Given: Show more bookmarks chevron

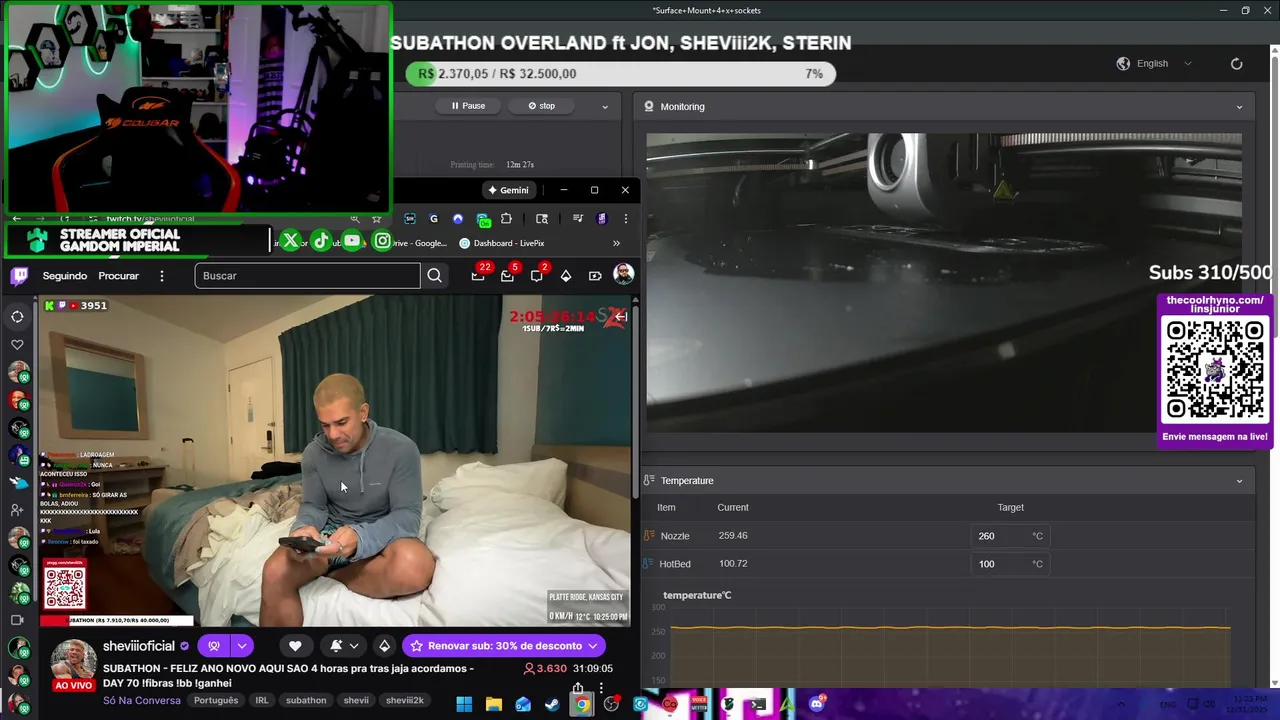Looking at the screenshot, I should pyautogui.click(x=616, y=243).
